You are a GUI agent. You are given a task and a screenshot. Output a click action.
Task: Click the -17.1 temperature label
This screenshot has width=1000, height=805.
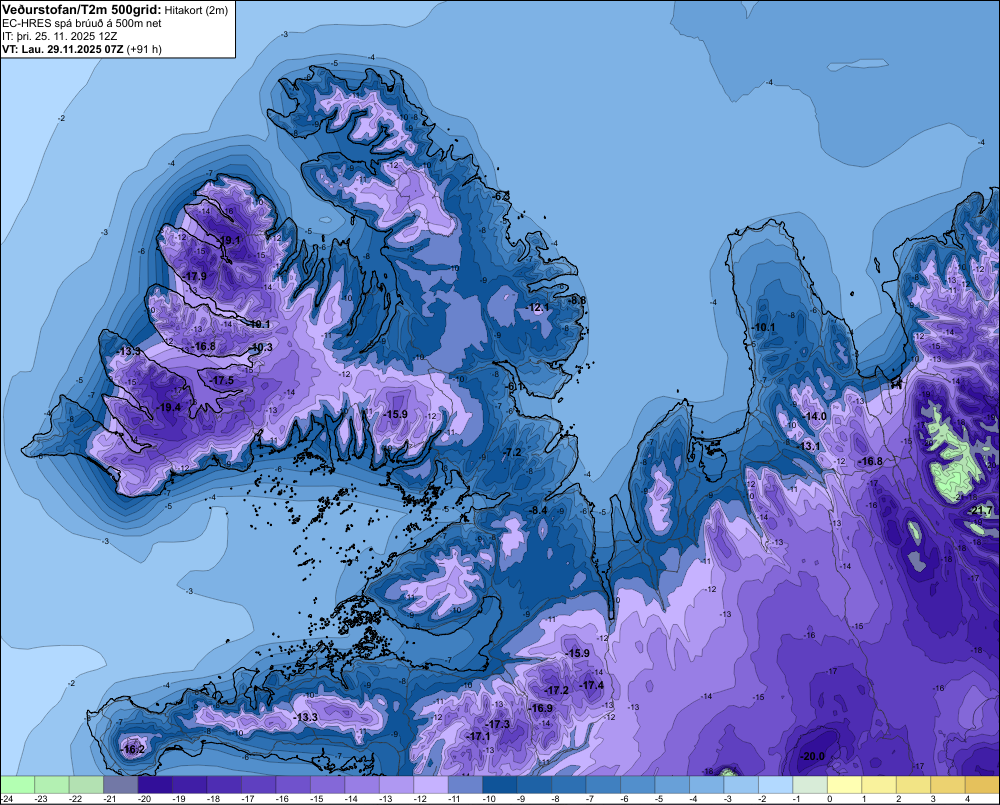(478, 736)
